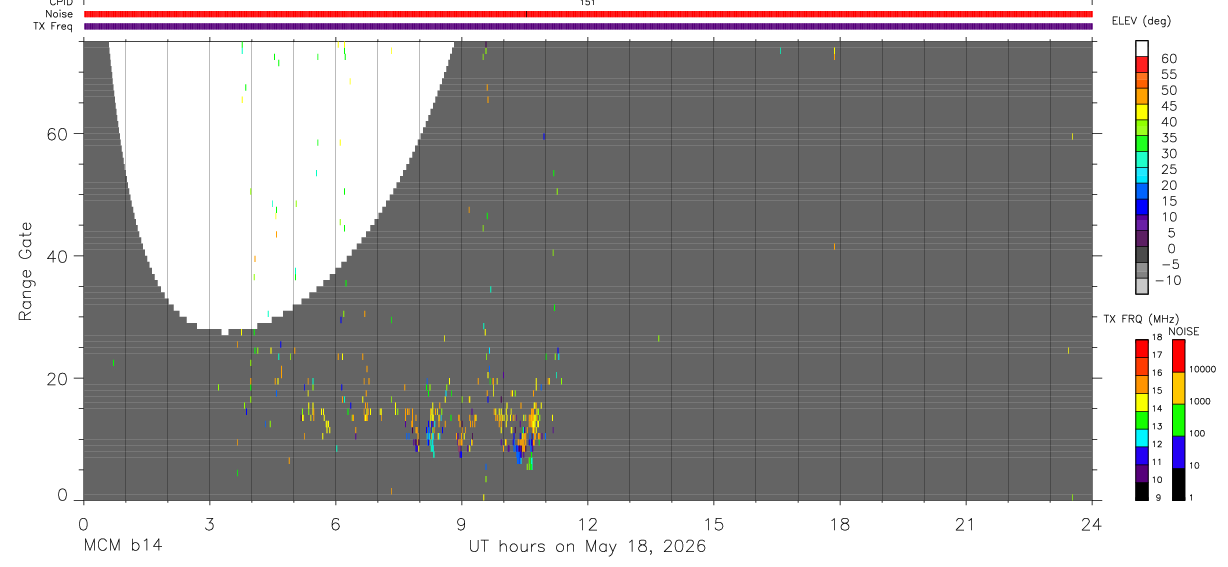Pick the green segment of NOISE color bar
The height and width of the screenshot is (567, 1228).
coord(1178,419)
